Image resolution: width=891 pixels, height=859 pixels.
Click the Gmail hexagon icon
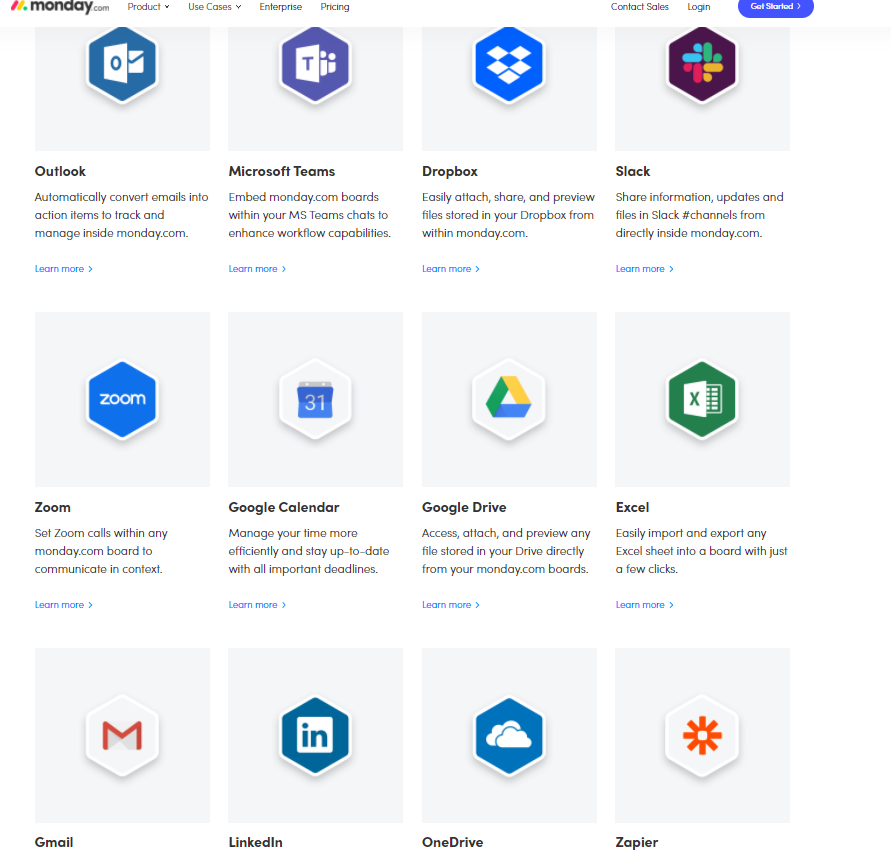(x=122, y=735)
